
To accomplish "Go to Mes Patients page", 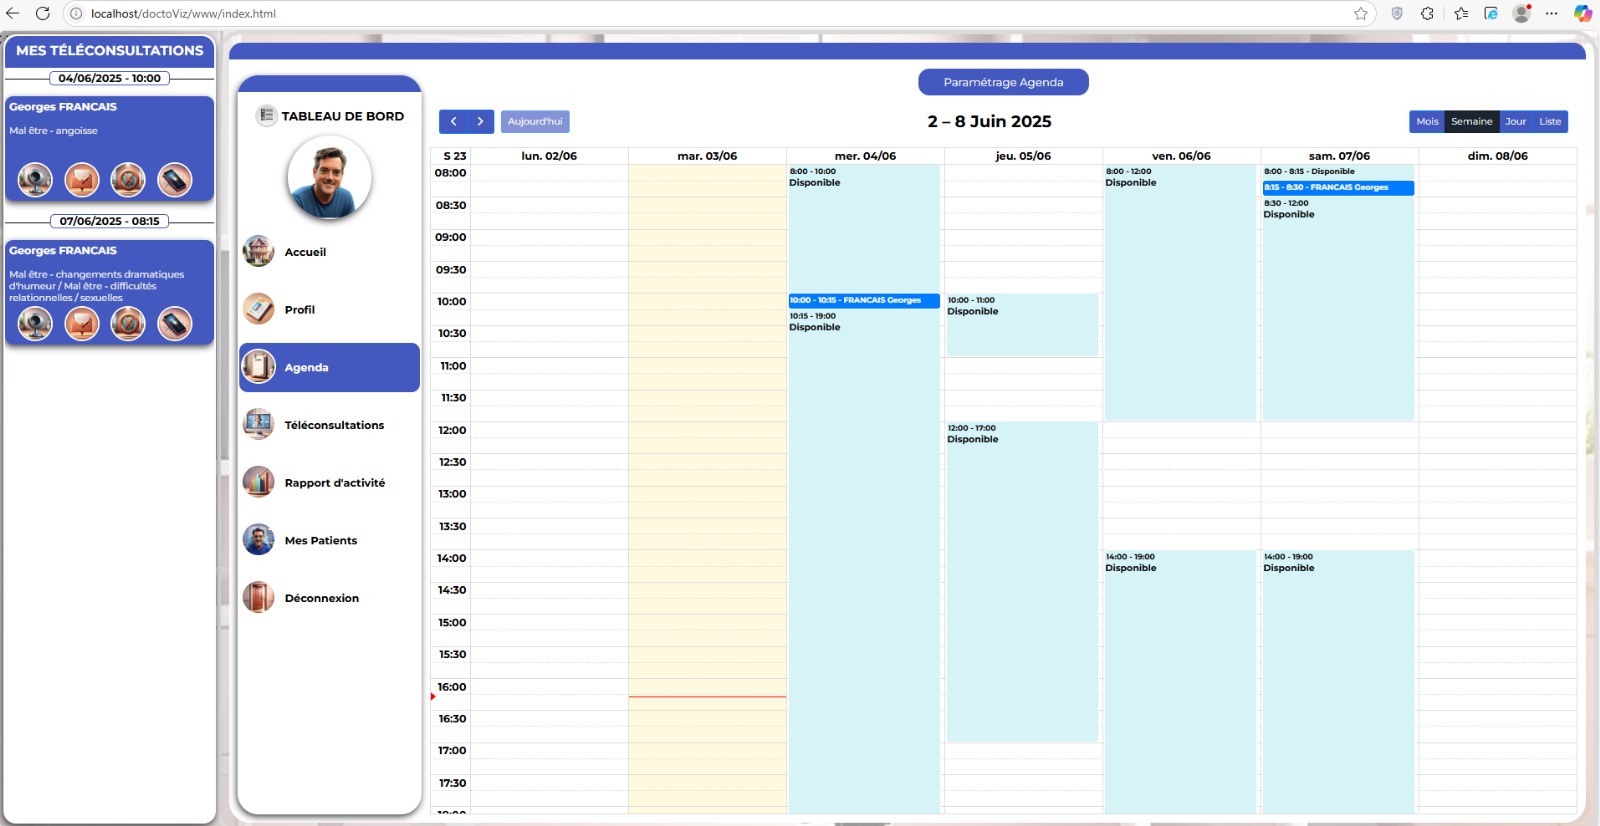I will click(320, 541).
